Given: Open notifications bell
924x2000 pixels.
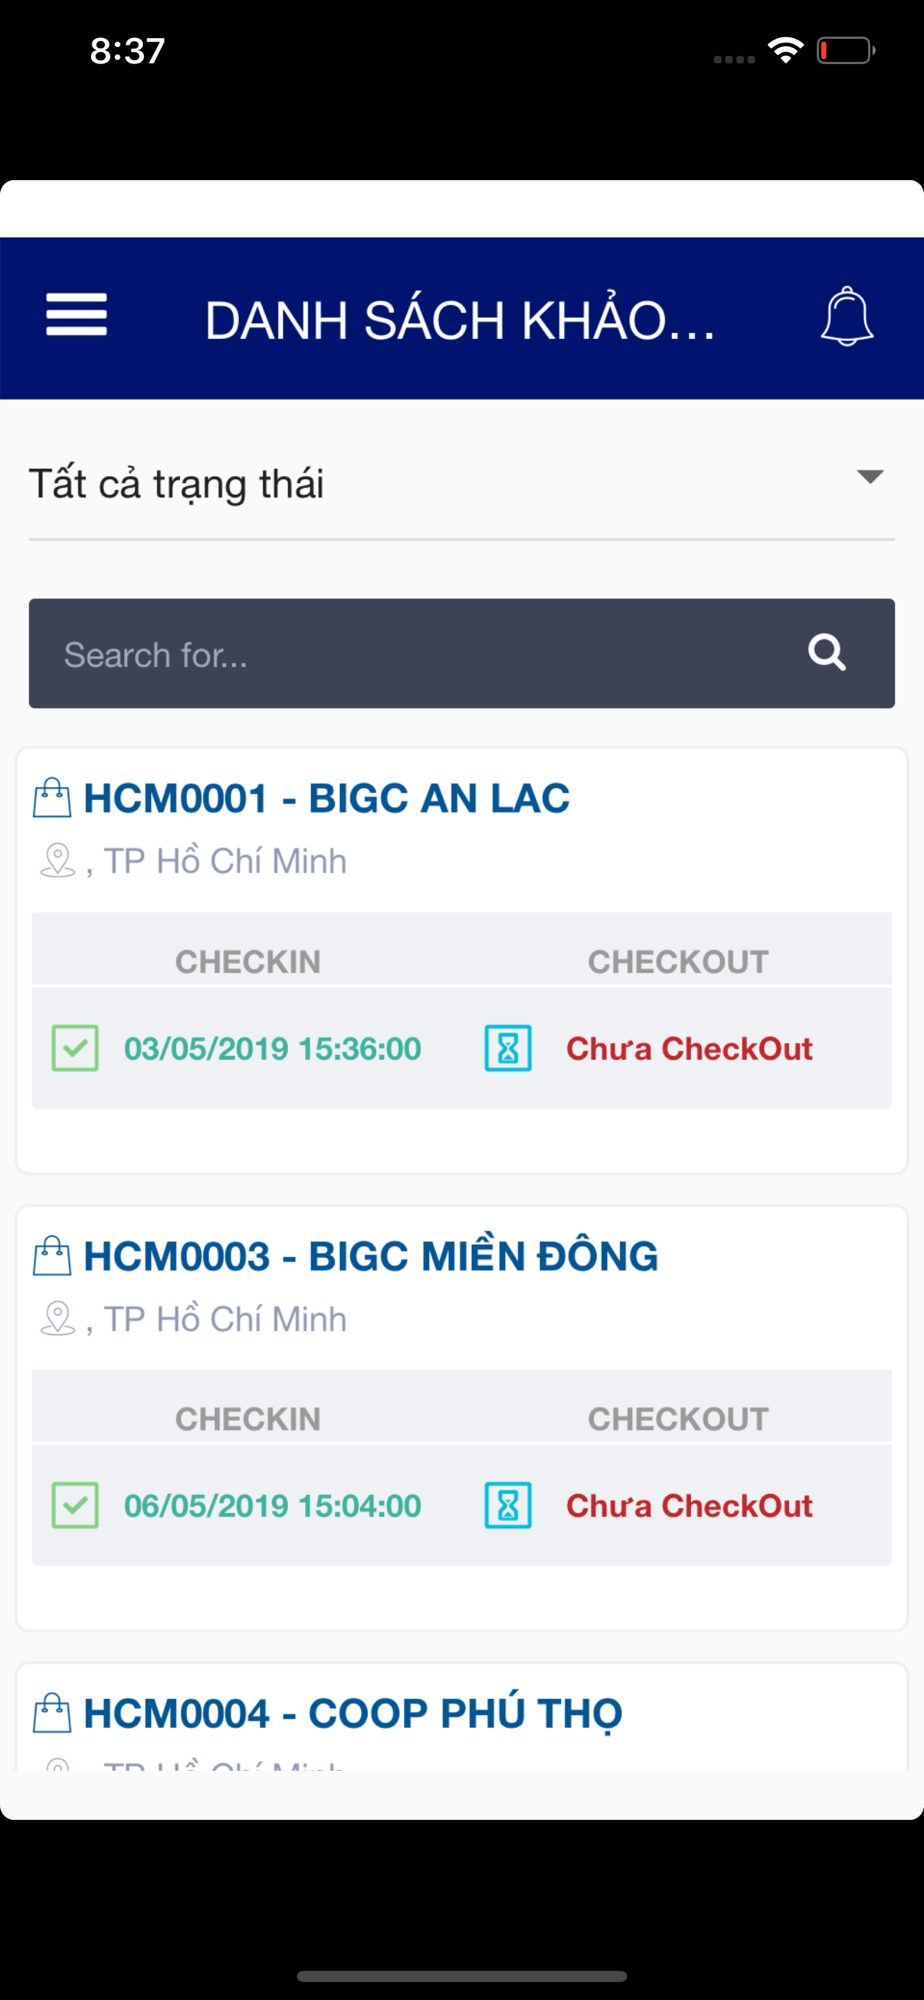Looking at the screenshot, I should coord(847,317).
